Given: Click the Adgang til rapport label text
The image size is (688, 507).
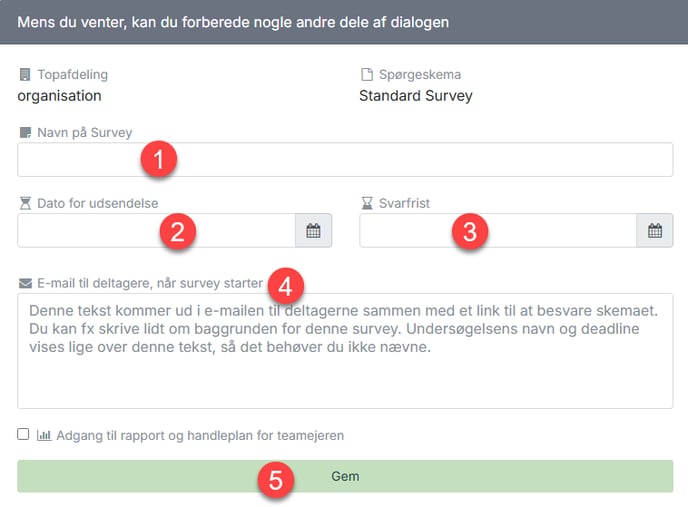Looking at the screenshot, I should (200, 435).
